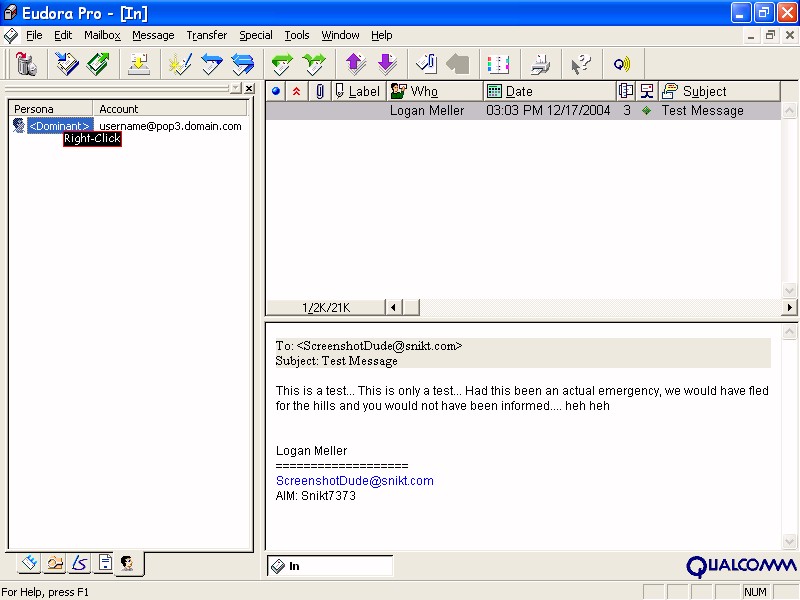
Task: Click the purple Previous Message up arrow
Action: (x=356, y=64)
